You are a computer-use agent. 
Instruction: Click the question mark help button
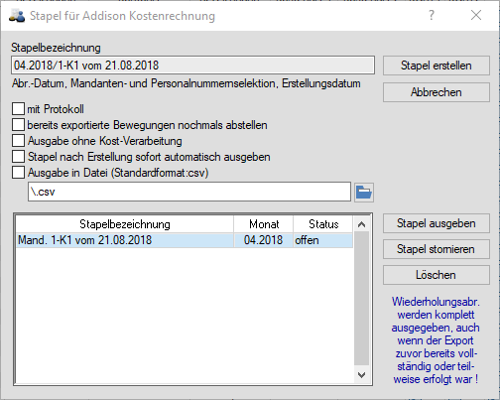(x=431, y=15)
